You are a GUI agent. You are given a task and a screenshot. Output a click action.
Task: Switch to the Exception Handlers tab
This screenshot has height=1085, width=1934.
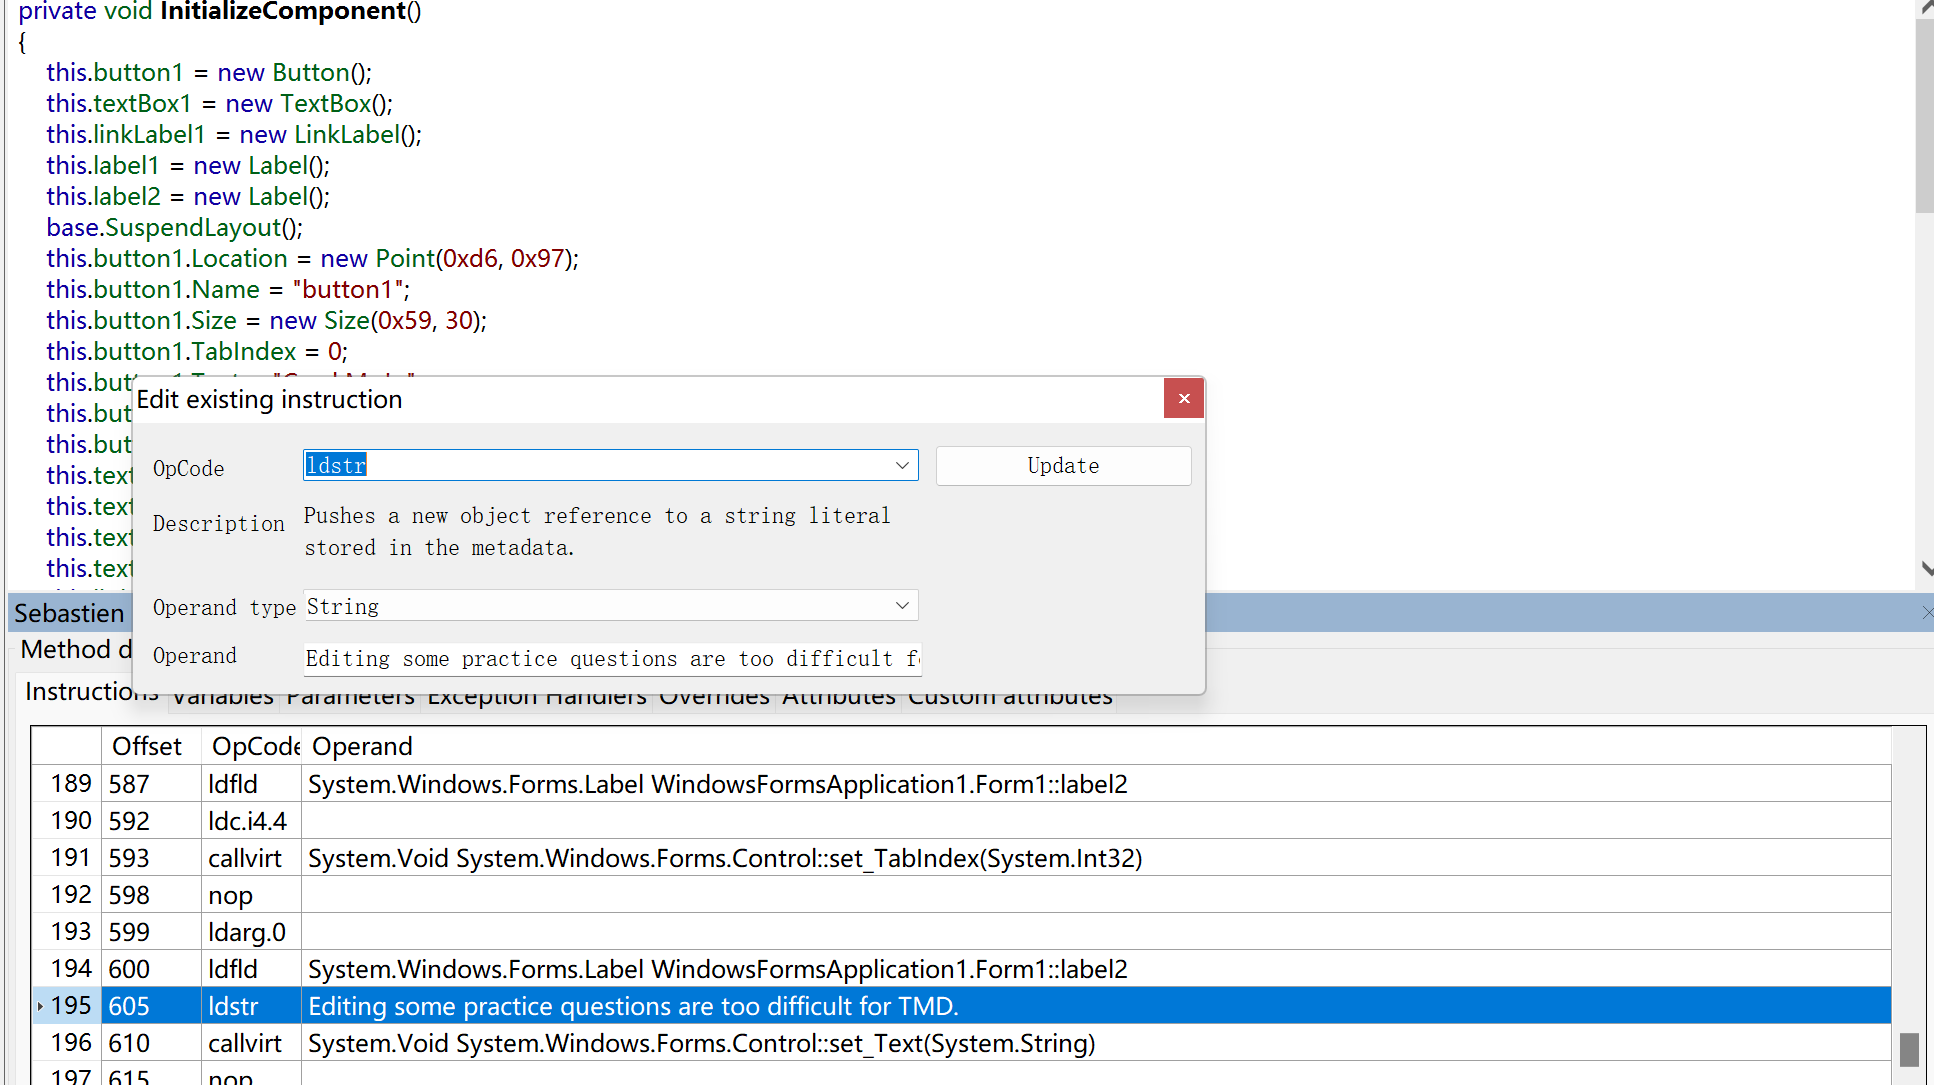537,697
